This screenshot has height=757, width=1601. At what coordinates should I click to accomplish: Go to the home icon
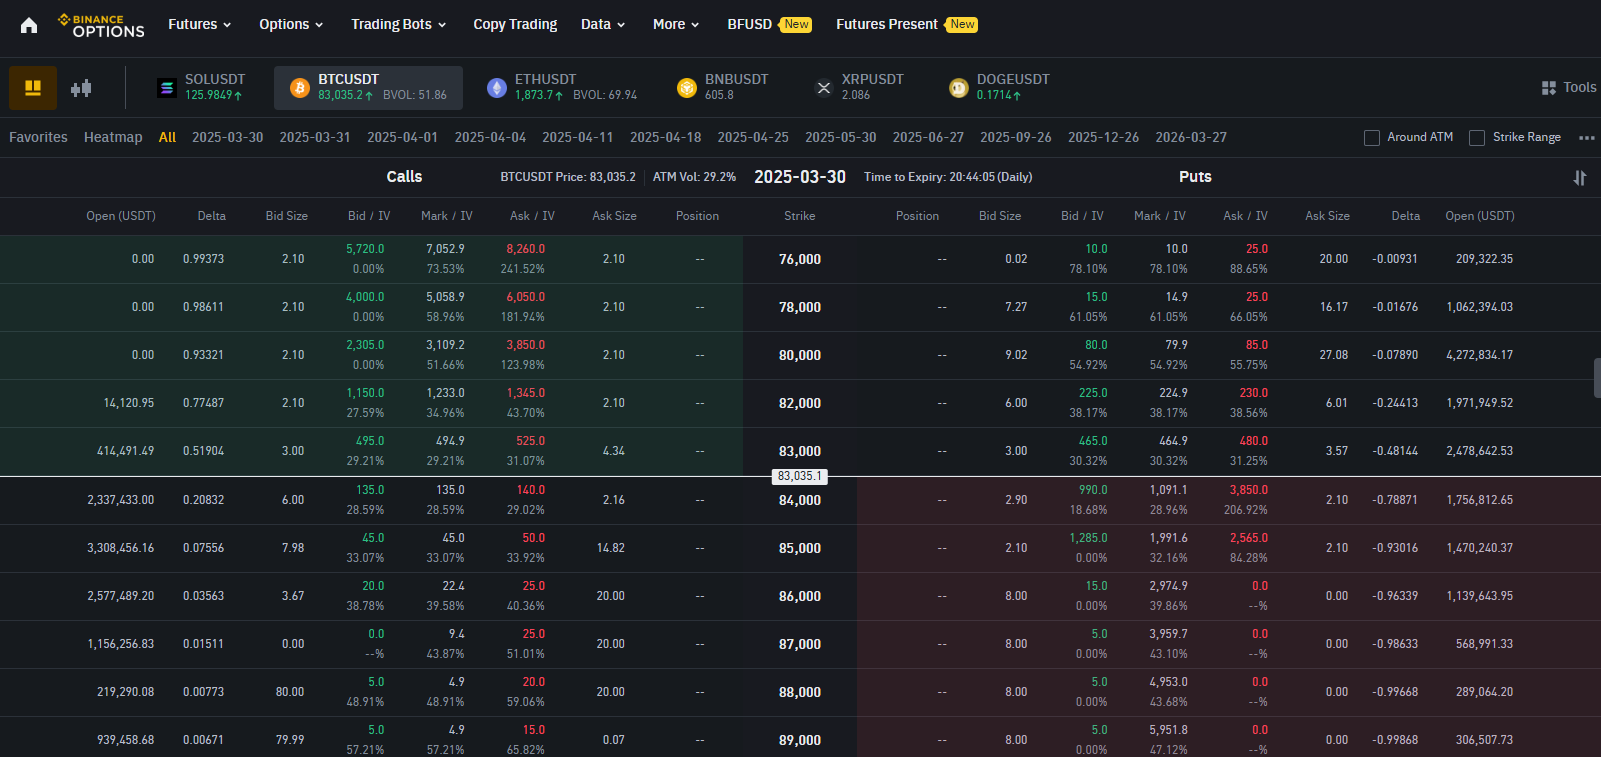[29, 25]
